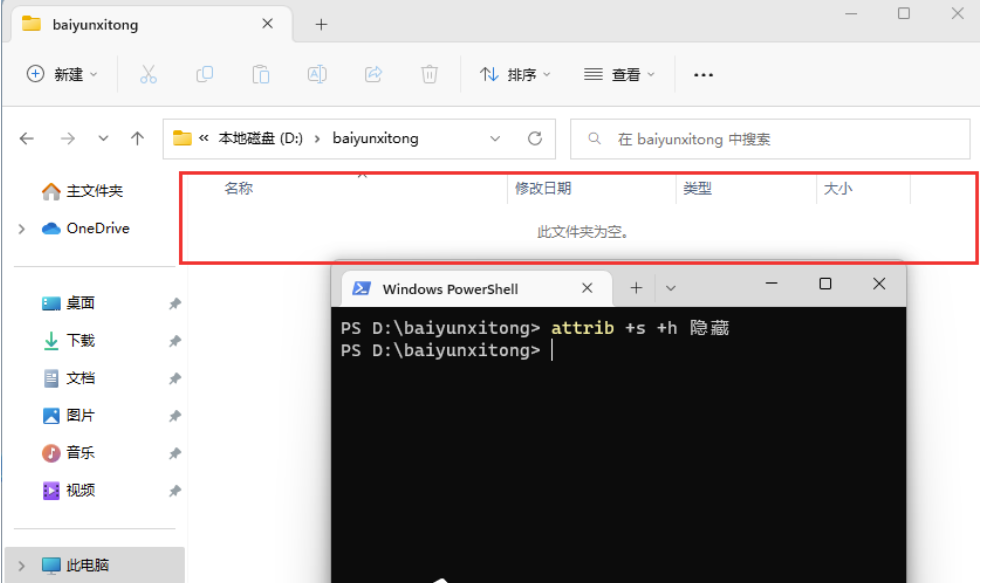988x583 pixels.
Task: Click the Cut scissors icon in toolbar
Action: [148, 74]
